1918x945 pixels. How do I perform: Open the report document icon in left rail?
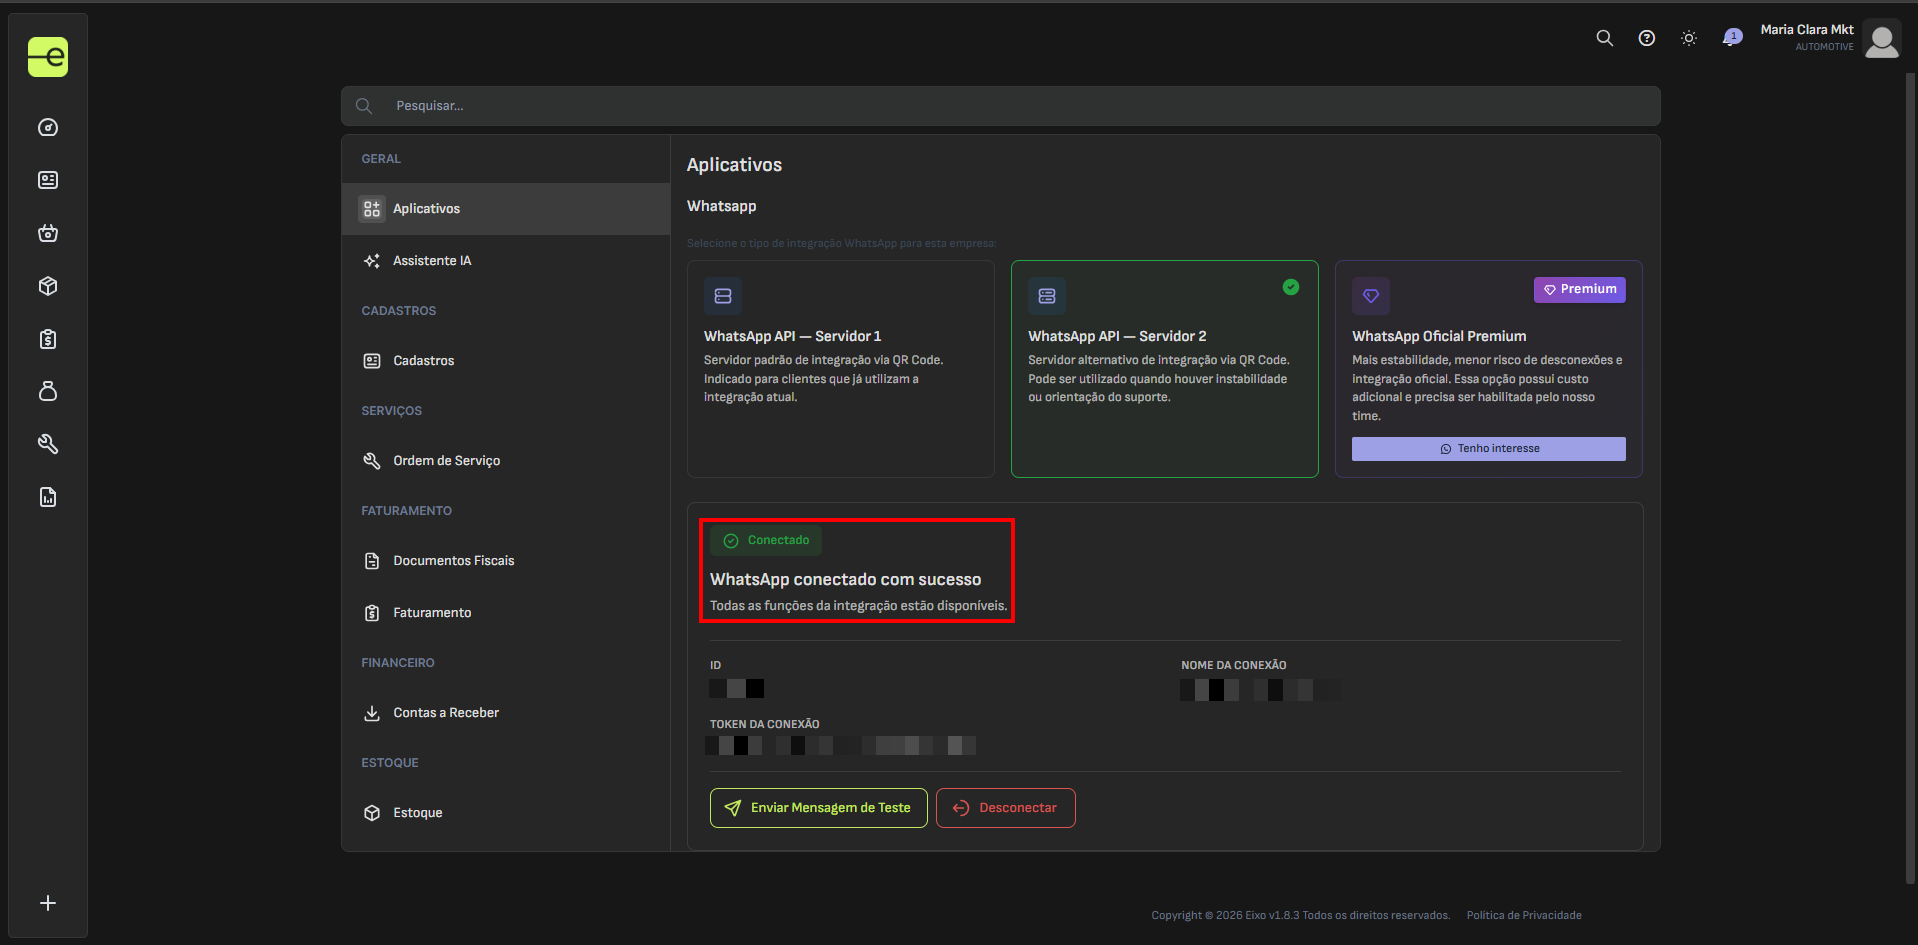[48, 497]
